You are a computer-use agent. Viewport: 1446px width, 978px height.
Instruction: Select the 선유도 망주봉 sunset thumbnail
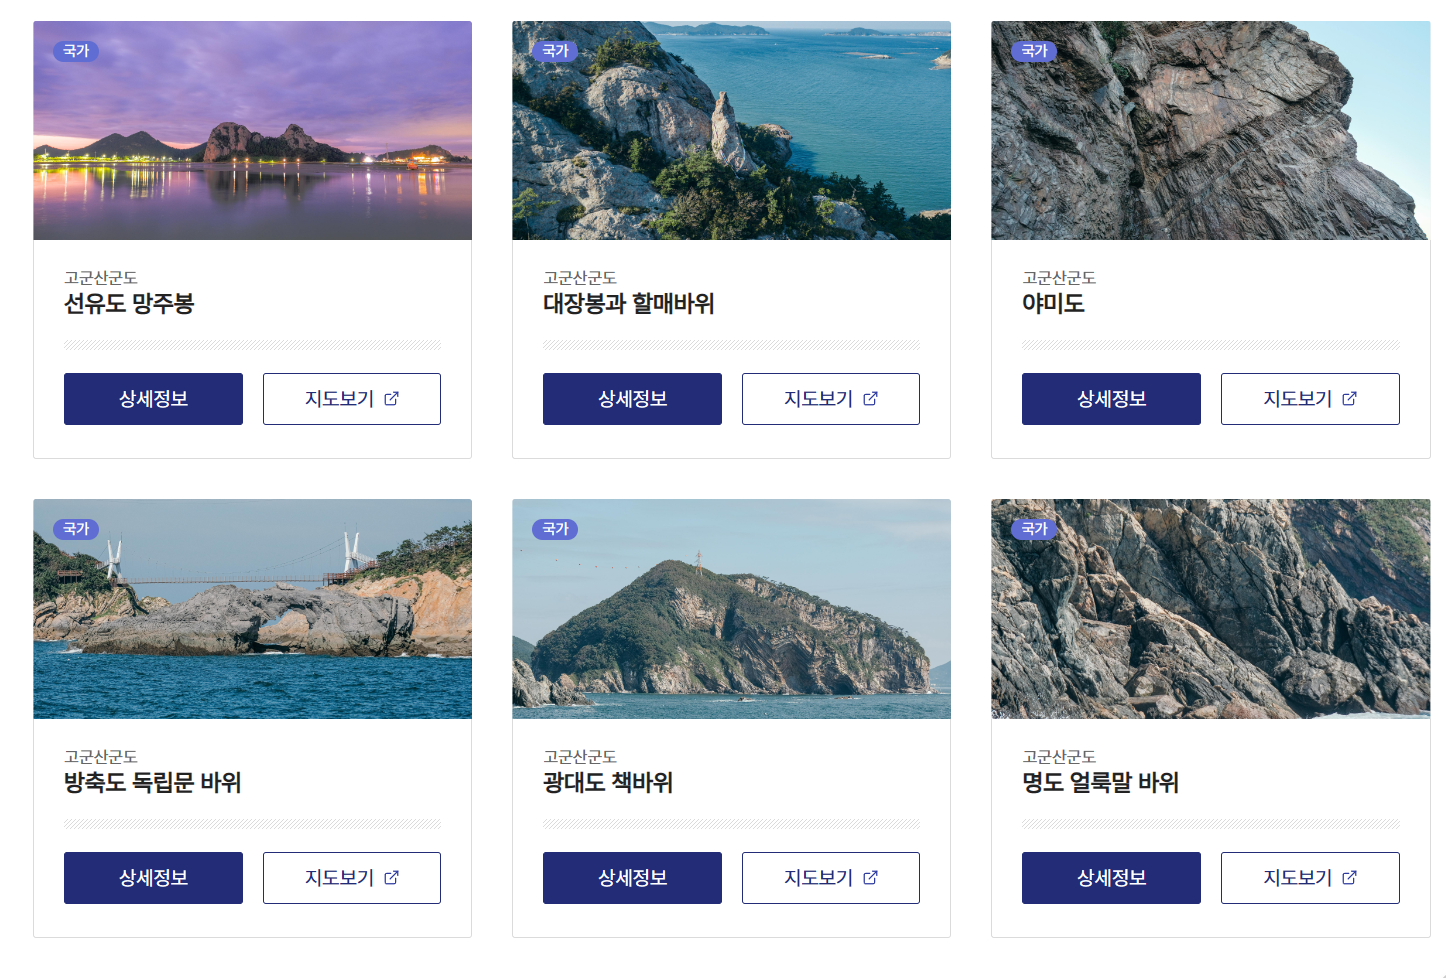252,130
